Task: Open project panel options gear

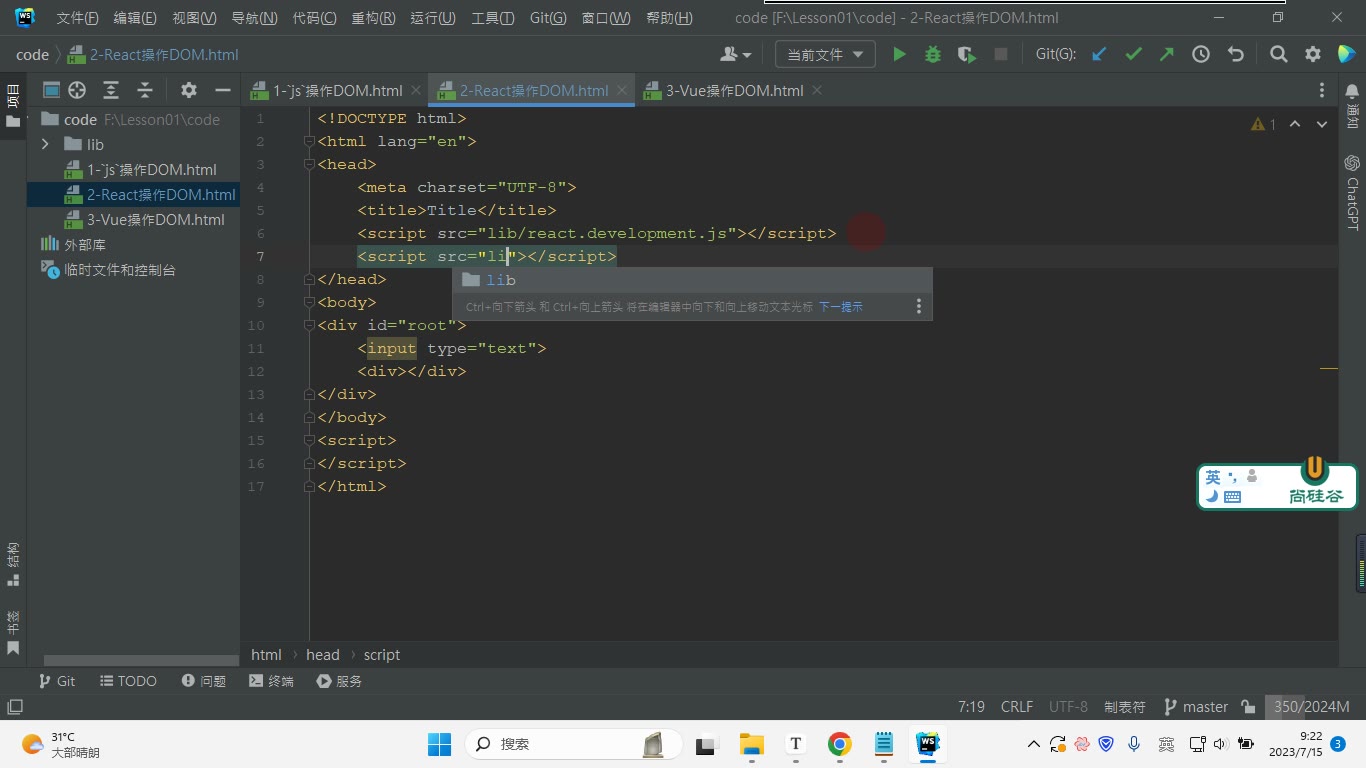Action: (189, 90)
